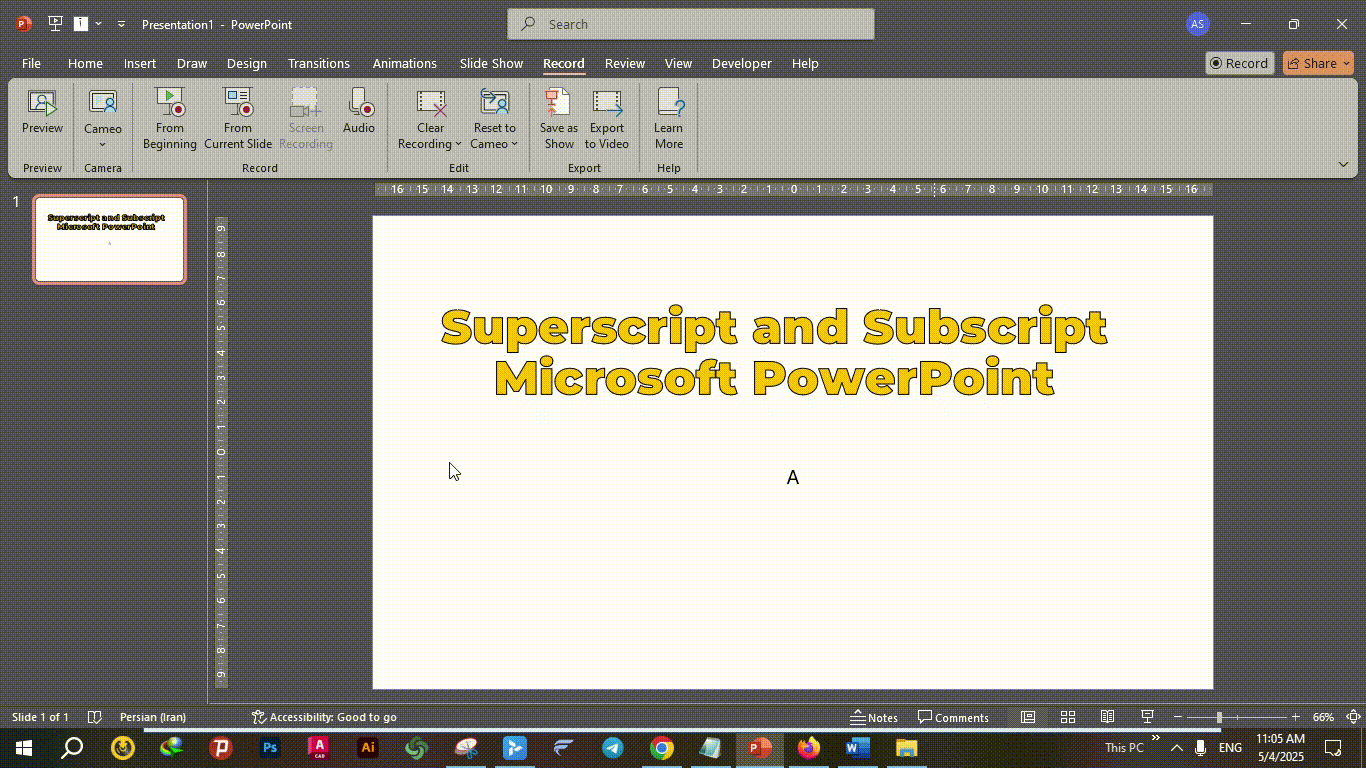Record From Current Slide

[238, 103]
